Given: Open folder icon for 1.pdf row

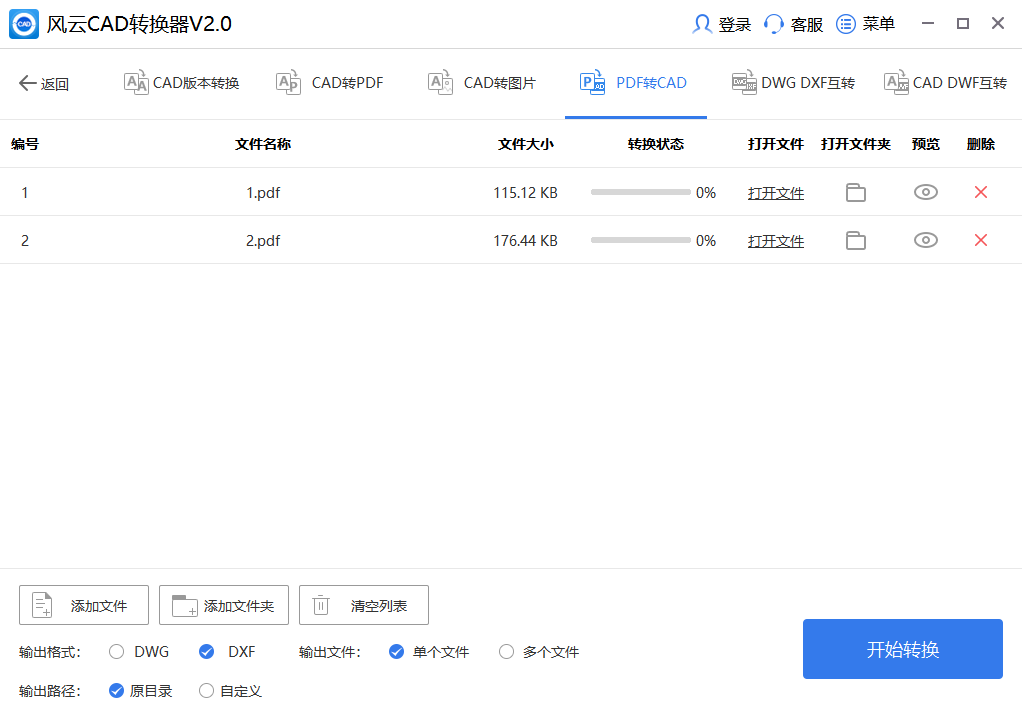Looking at the screenshot, I should 855,193.
